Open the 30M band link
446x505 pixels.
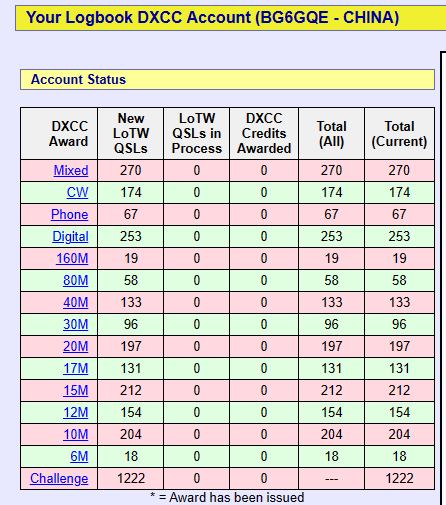click(x=76, y=324)
